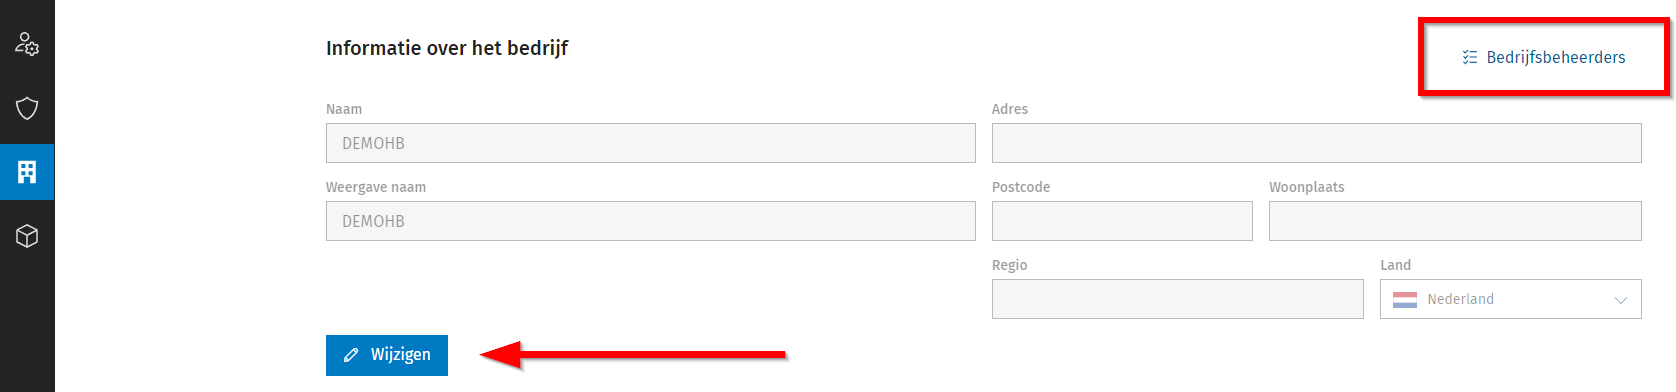Image resolution: width=1676 pixels, height=392 pixels.
Task: Open the user settings sidebar icon
Action: pos(27,44)
